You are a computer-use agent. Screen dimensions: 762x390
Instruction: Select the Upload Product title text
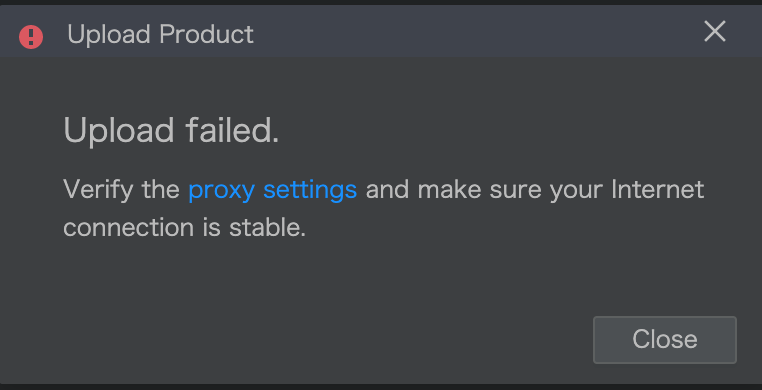tap(160, 34)
